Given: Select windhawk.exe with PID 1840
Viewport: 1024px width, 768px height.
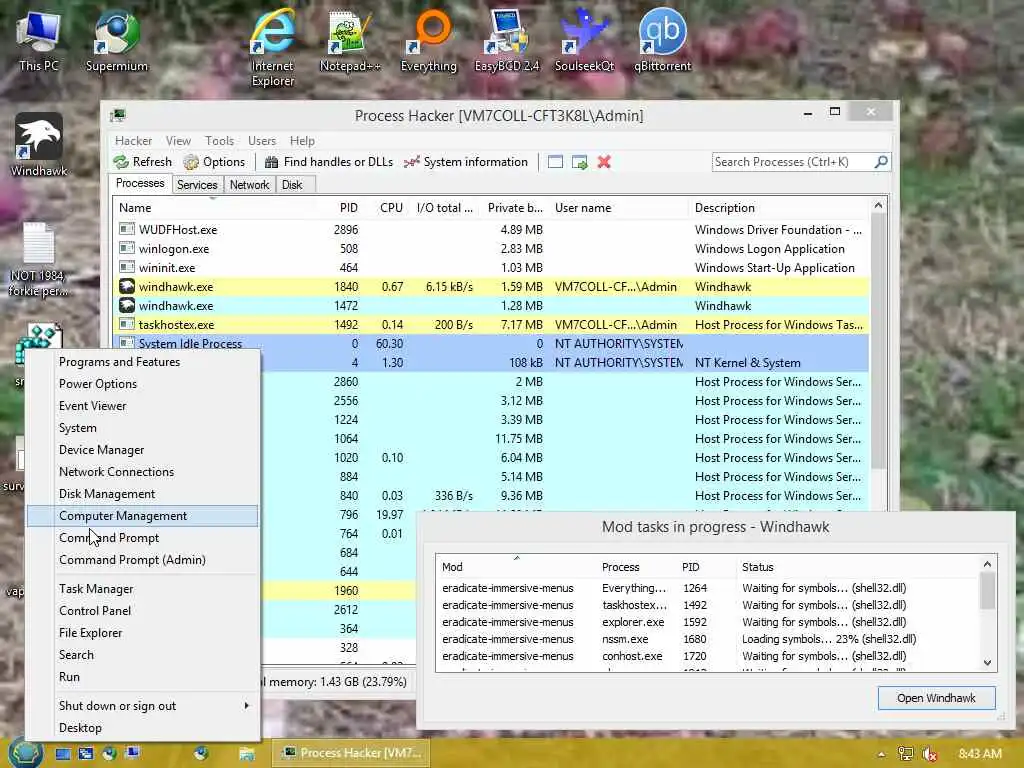Looking at the screenshot, I should point(492,287).
